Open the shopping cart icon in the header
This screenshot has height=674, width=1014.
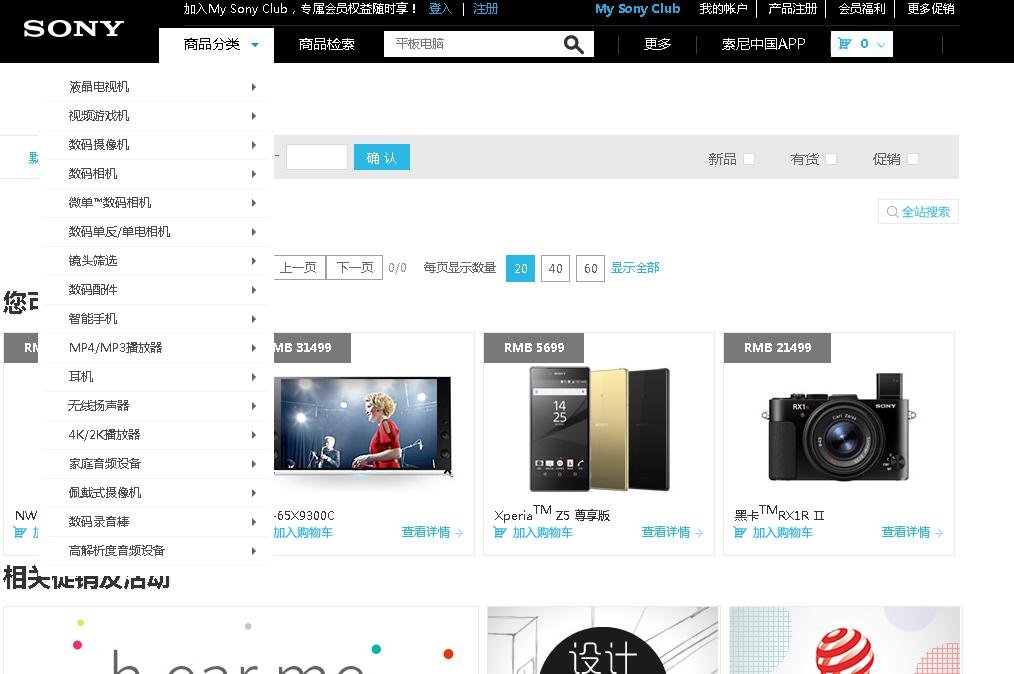tap(844, 43)
